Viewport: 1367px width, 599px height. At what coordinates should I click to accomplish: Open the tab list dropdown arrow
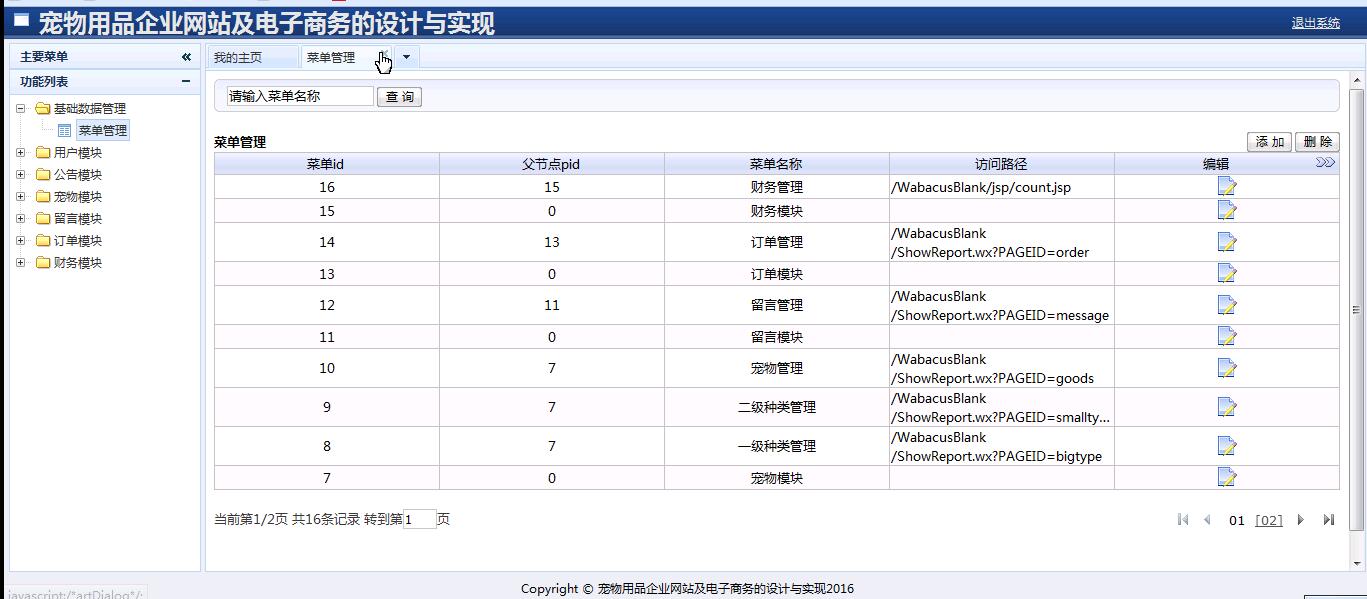pyautogui.click(x=406, y=57)
